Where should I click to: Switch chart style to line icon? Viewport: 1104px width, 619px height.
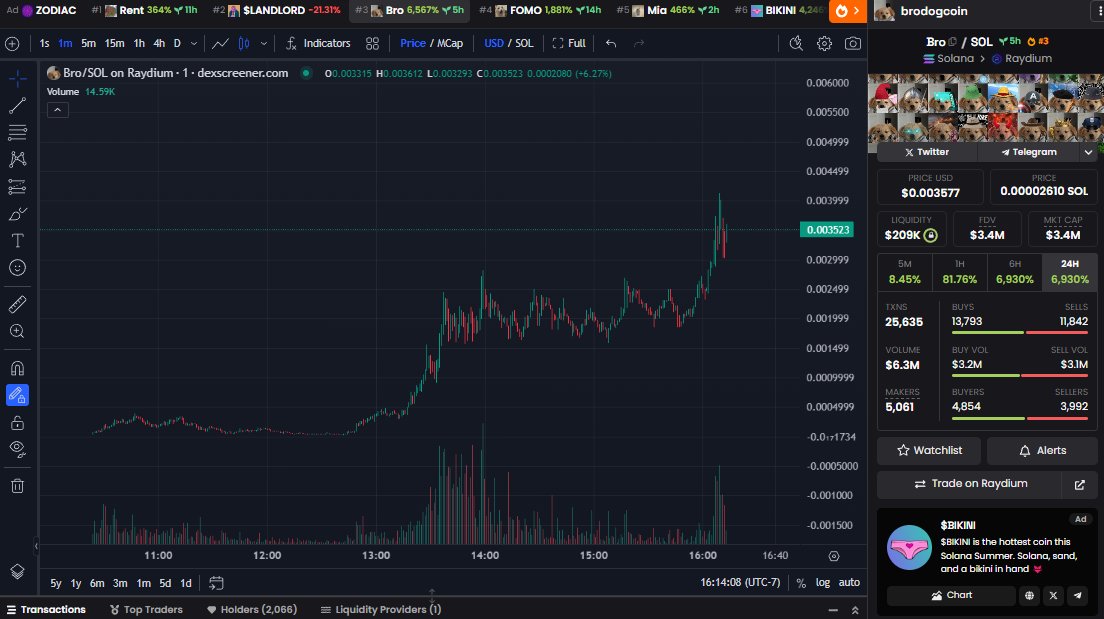point(220,44)
